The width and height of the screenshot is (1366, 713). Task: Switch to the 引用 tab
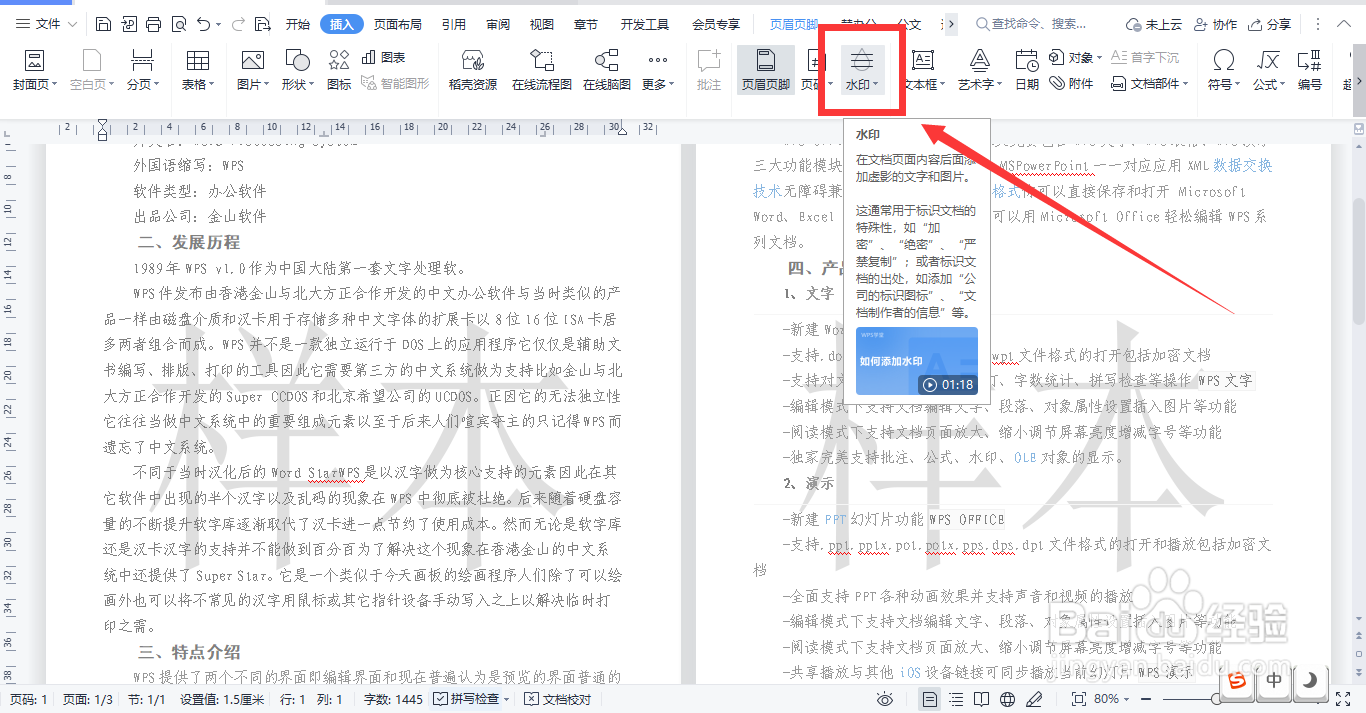[x=454, y=24]
